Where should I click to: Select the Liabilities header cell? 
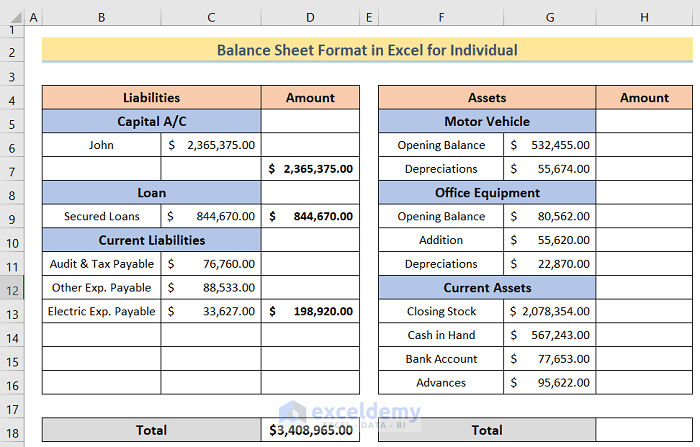pyautogui.click(x=151, y=98)
